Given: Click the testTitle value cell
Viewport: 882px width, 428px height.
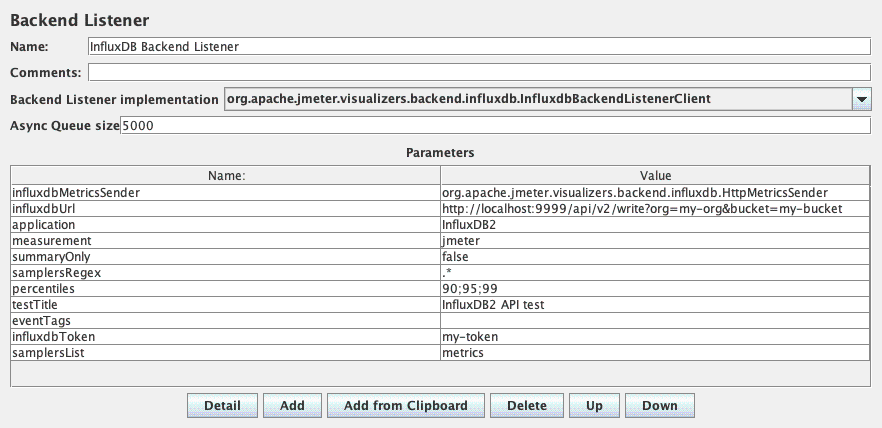Looking at the screenshot, I should (x=655, y=305).
